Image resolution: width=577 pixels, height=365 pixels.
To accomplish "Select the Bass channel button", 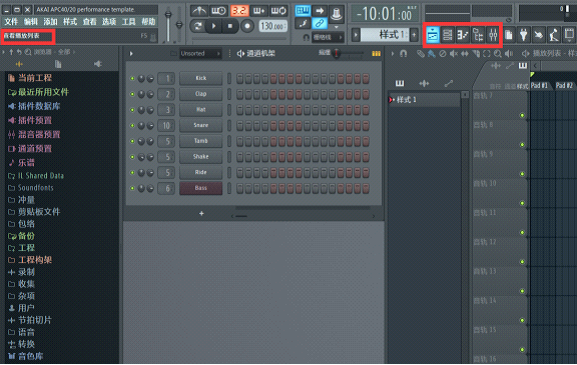I will click(201, 188).
